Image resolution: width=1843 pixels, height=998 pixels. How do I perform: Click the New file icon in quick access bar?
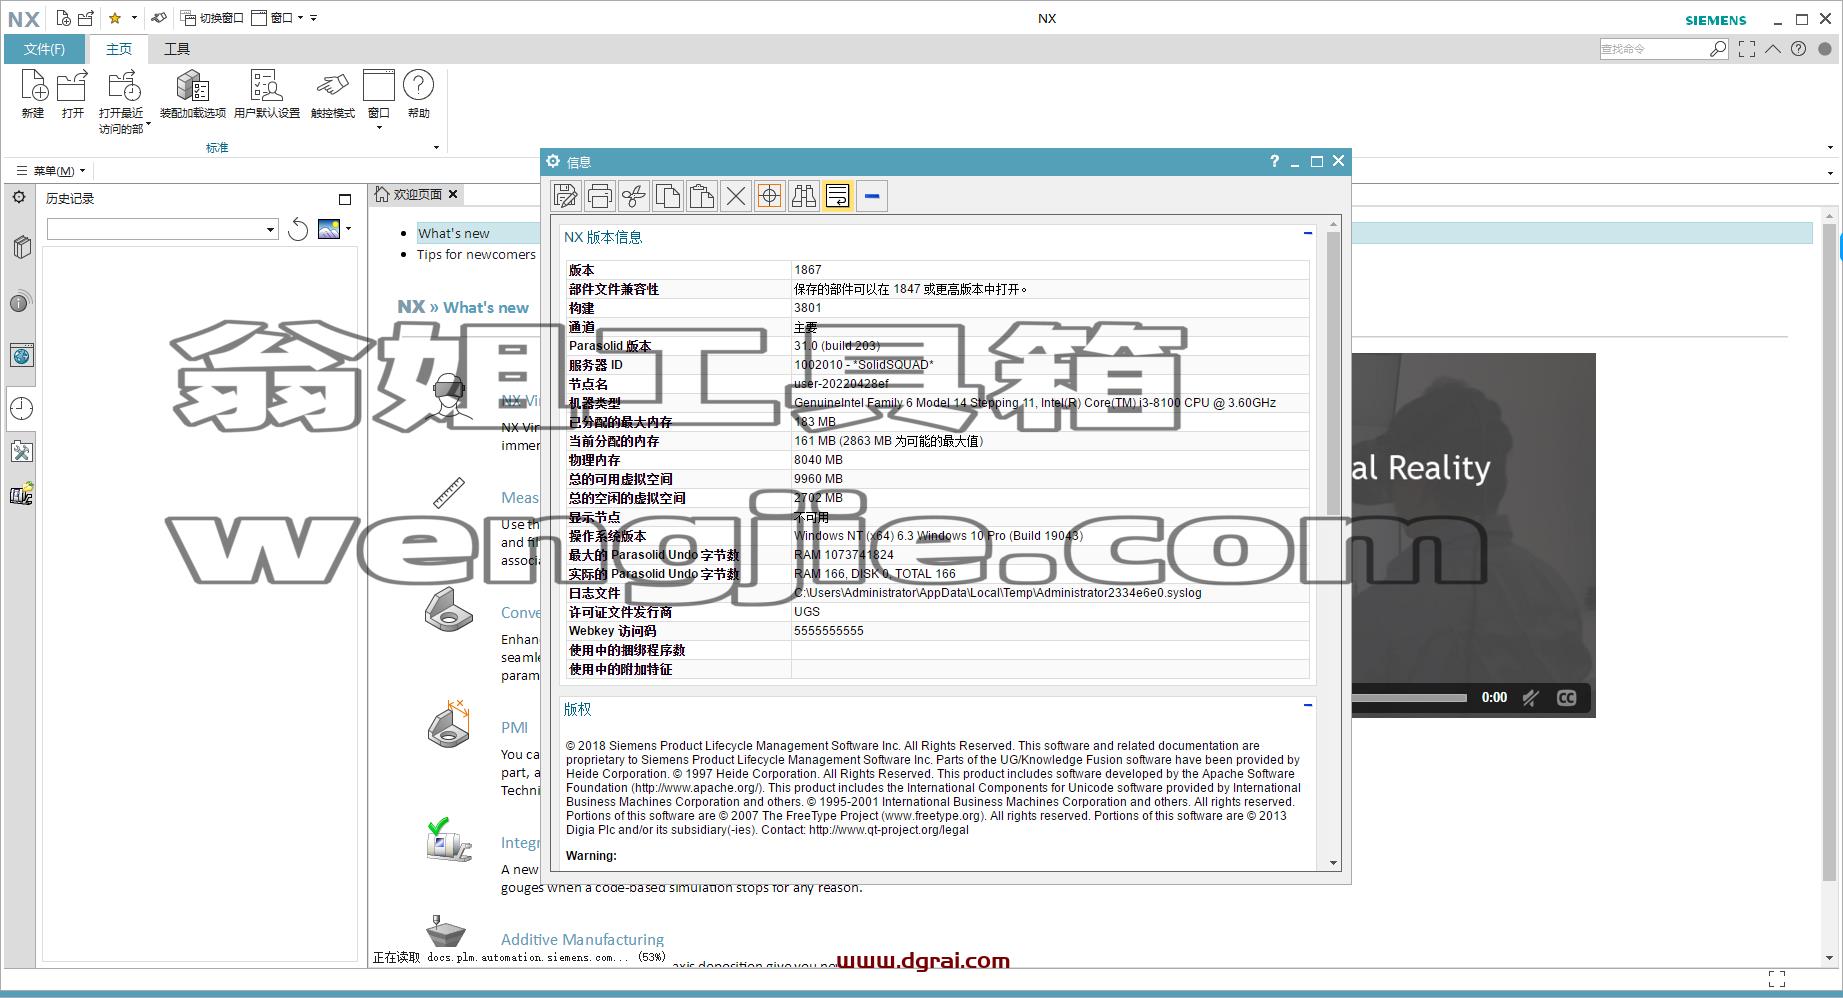click(x=64, y=18)
